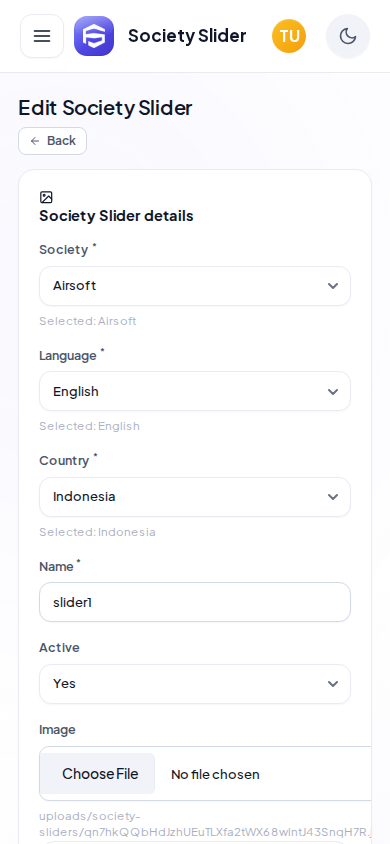The height and width of the screenshot is (844, 390).
Task: Click the chevron of the Society select
Action: click(x=333, y=286)
